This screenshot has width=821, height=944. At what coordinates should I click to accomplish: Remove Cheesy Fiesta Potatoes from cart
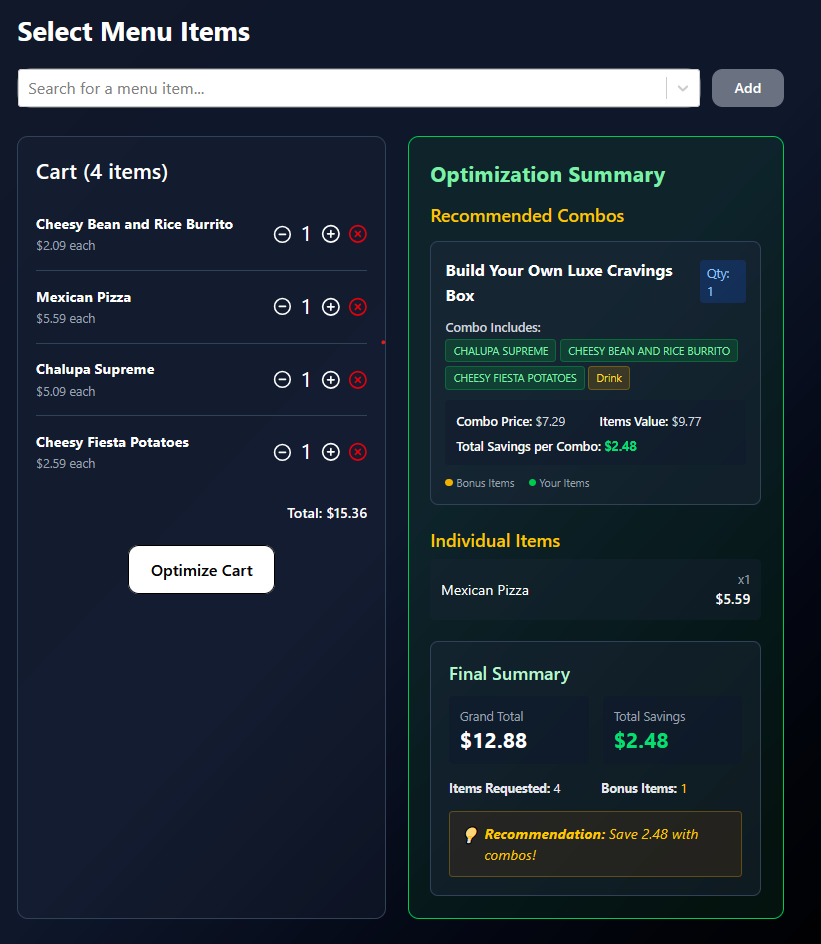coord(358,452)
